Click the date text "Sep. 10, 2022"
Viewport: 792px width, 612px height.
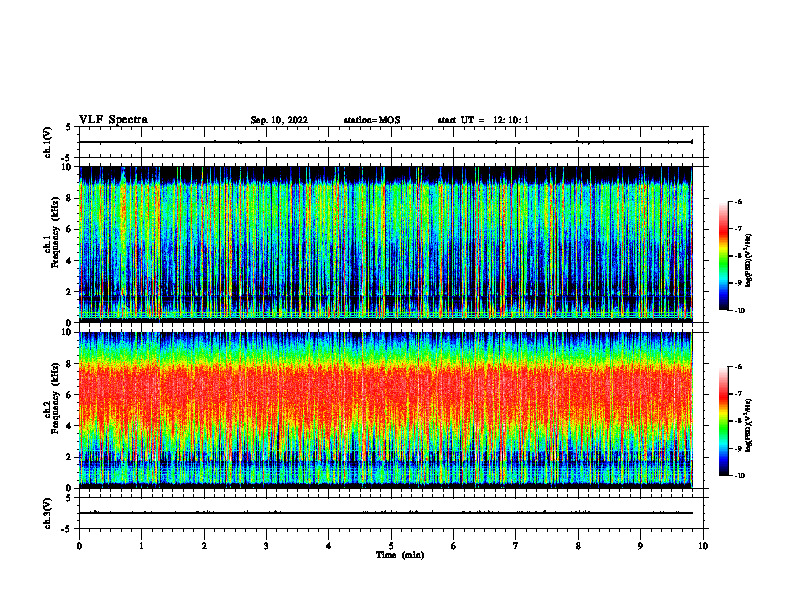point(279,120)
